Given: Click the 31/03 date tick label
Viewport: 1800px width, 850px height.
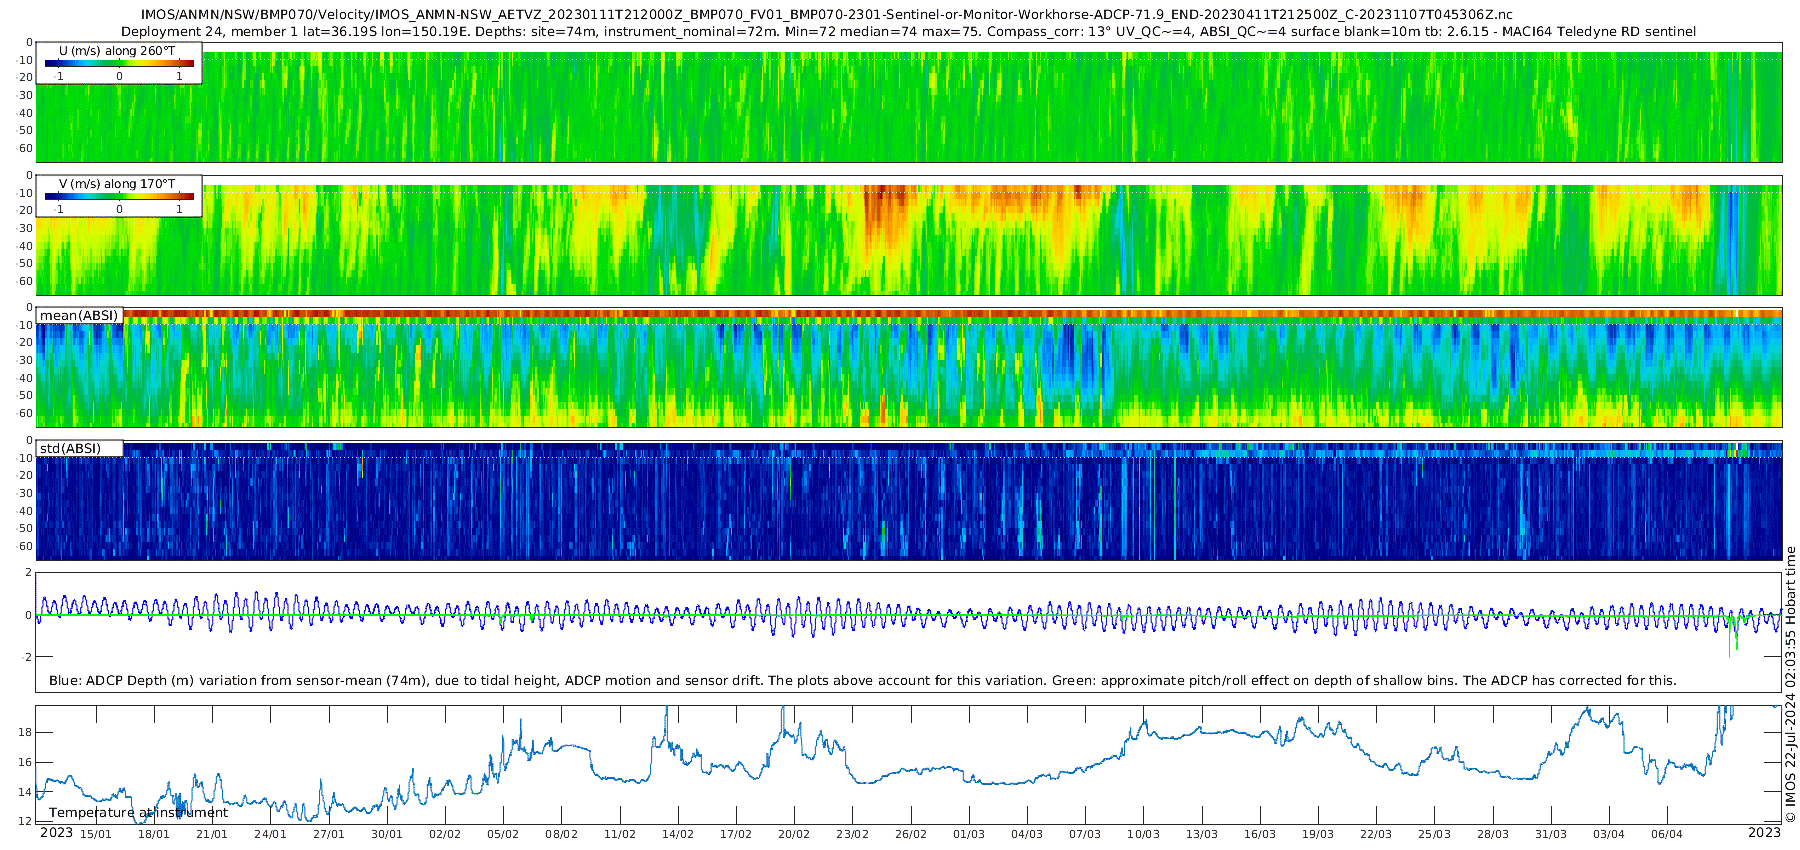Looking at the screenshot, I should [1551, 834].
